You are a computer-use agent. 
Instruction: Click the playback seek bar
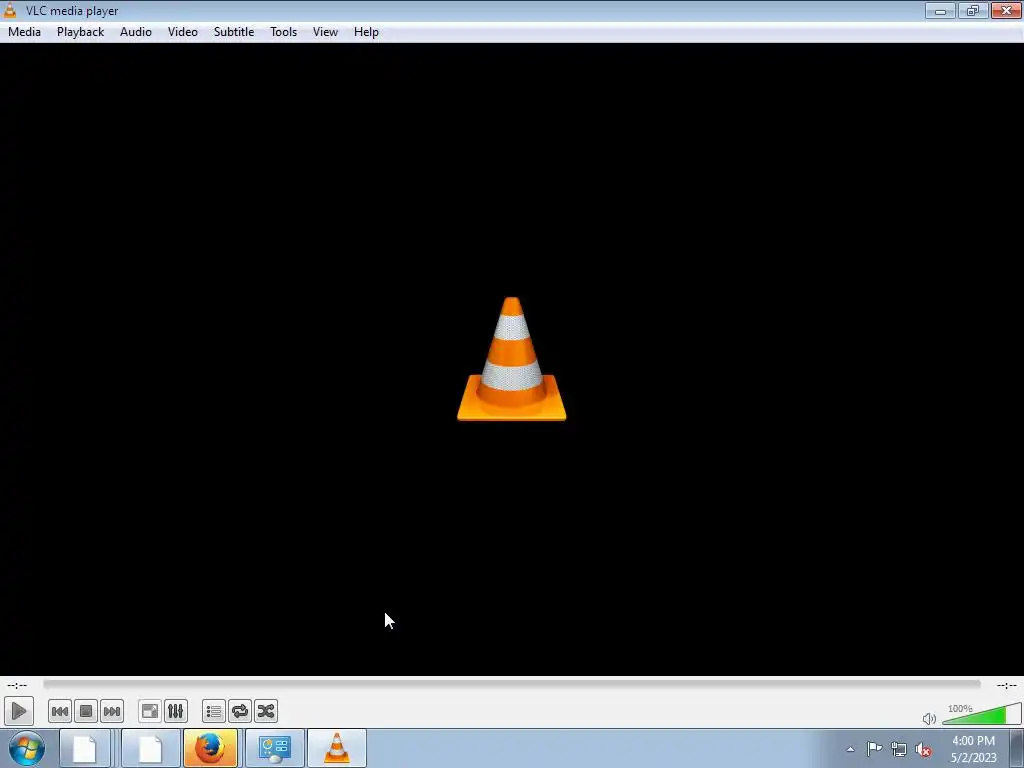[512, 684]
